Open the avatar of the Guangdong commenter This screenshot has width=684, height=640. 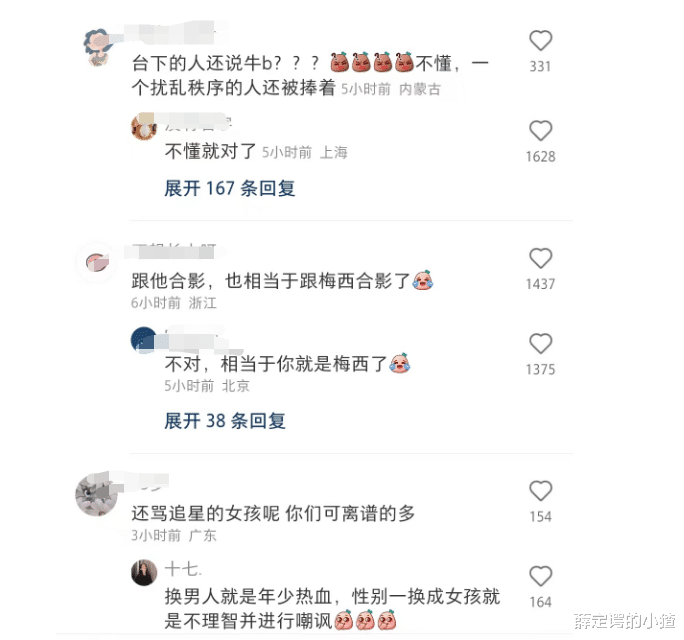97,495
